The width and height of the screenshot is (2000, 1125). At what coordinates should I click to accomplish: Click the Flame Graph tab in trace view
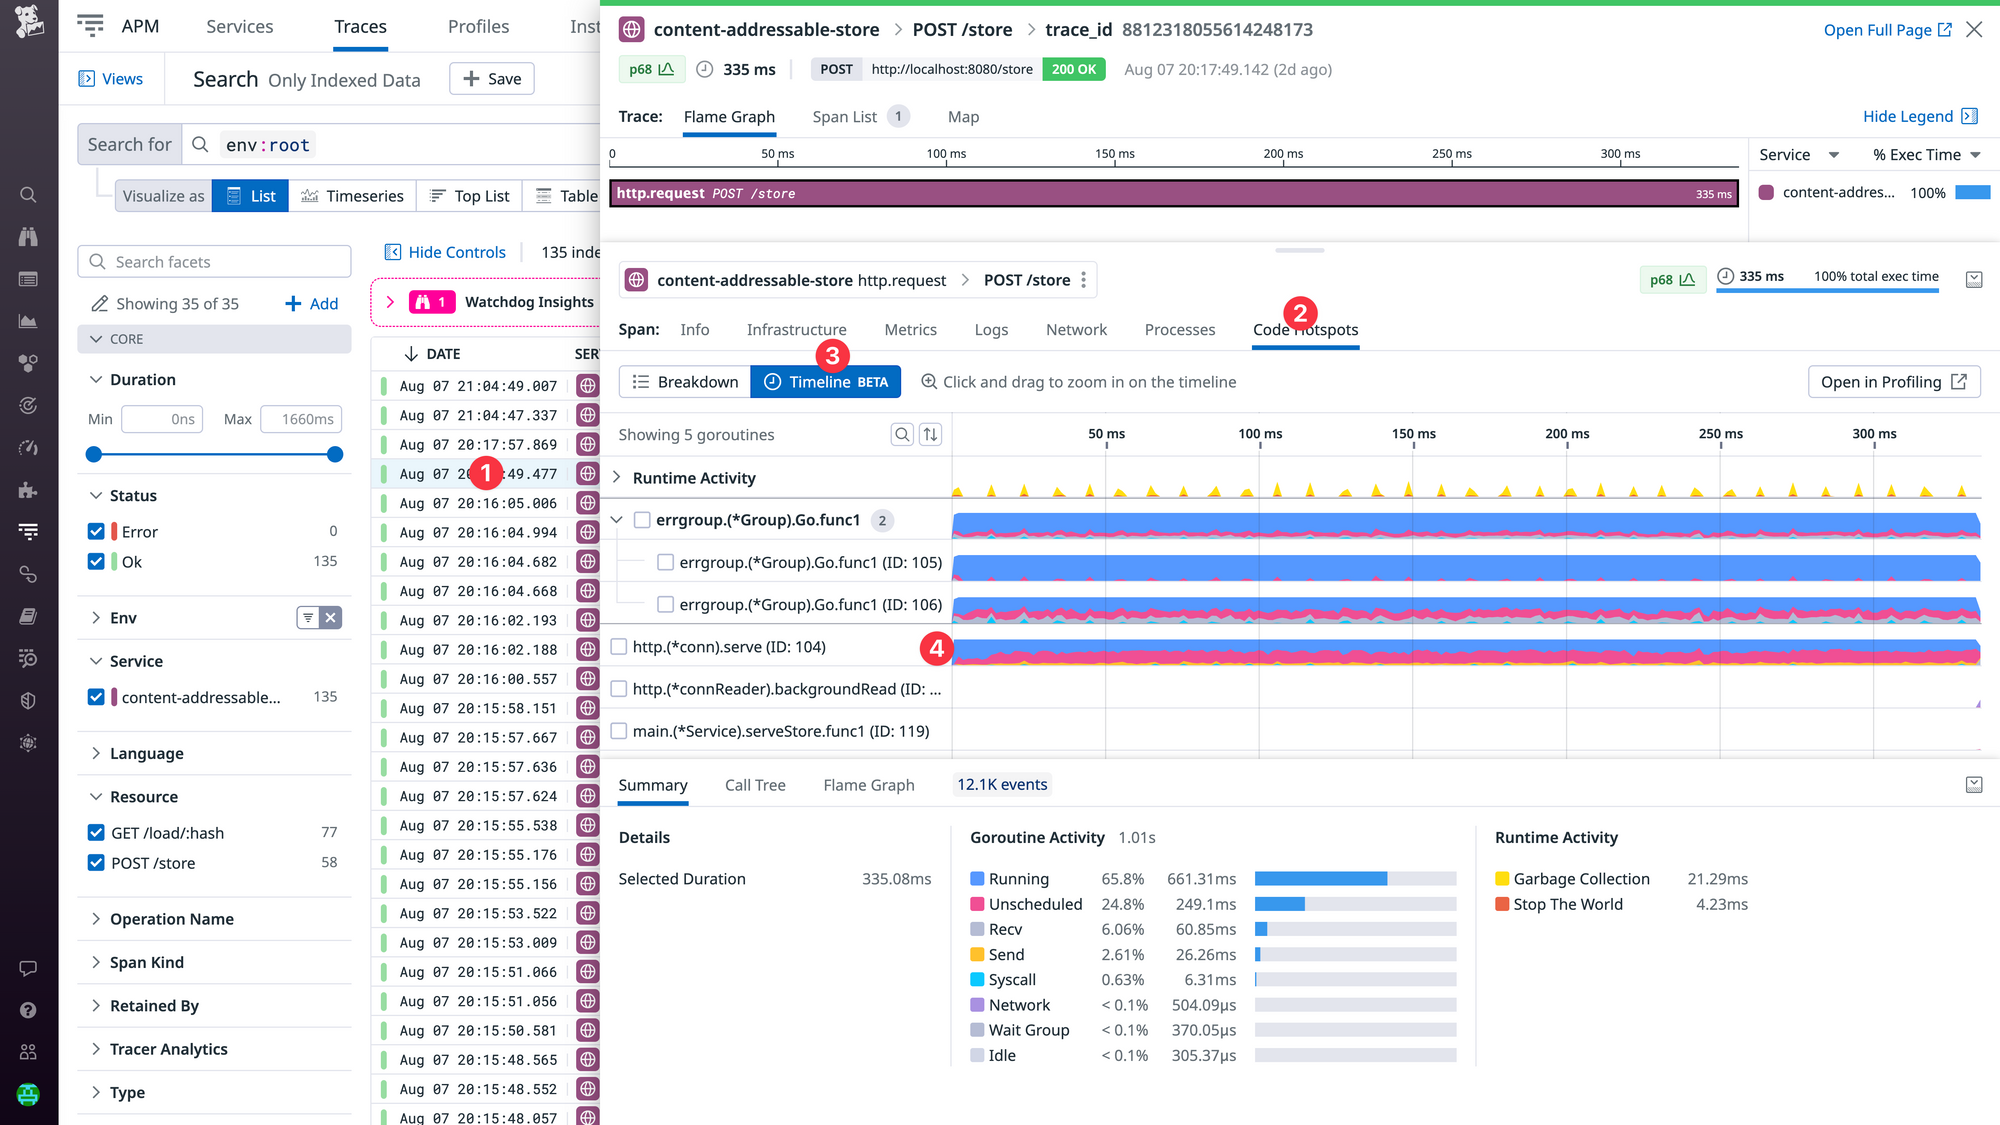[729, 115]
